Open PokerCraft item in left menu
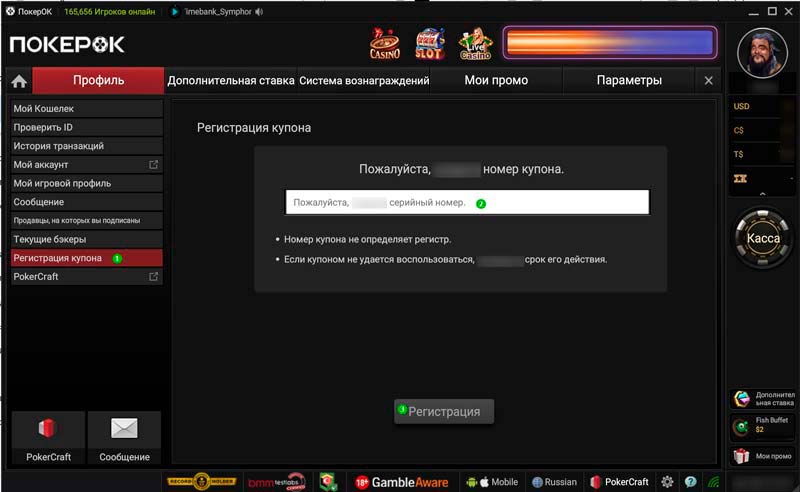Screen dimensions: 800x492 pyautogui.click(x=87, y=277)
